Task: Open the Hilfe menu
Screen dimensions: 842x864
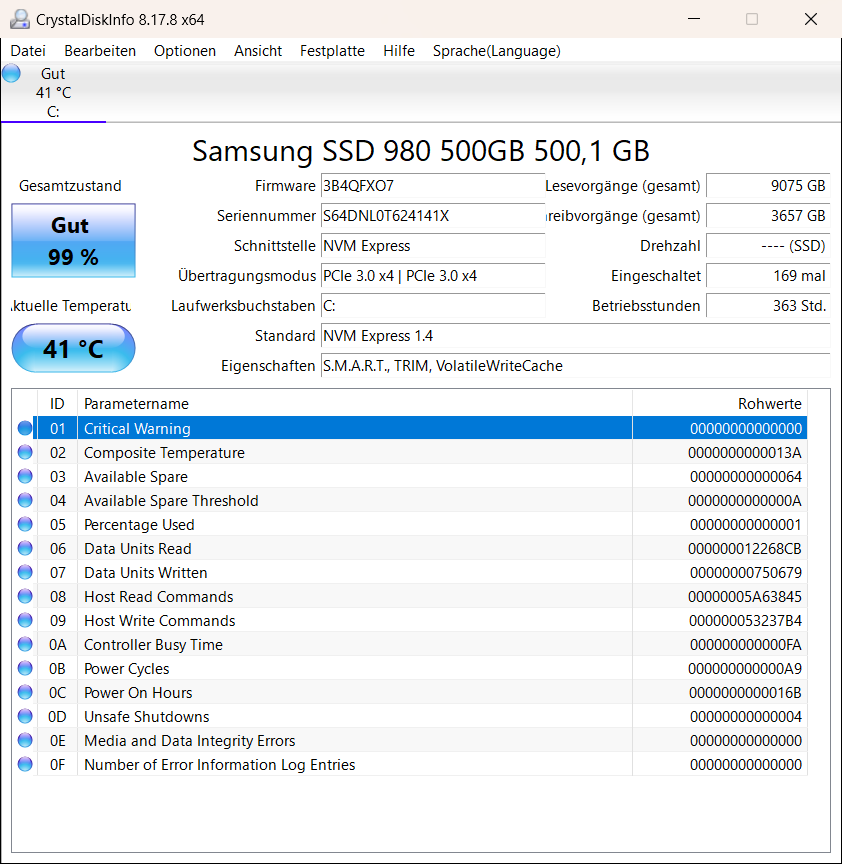Action: click(399, 51)
